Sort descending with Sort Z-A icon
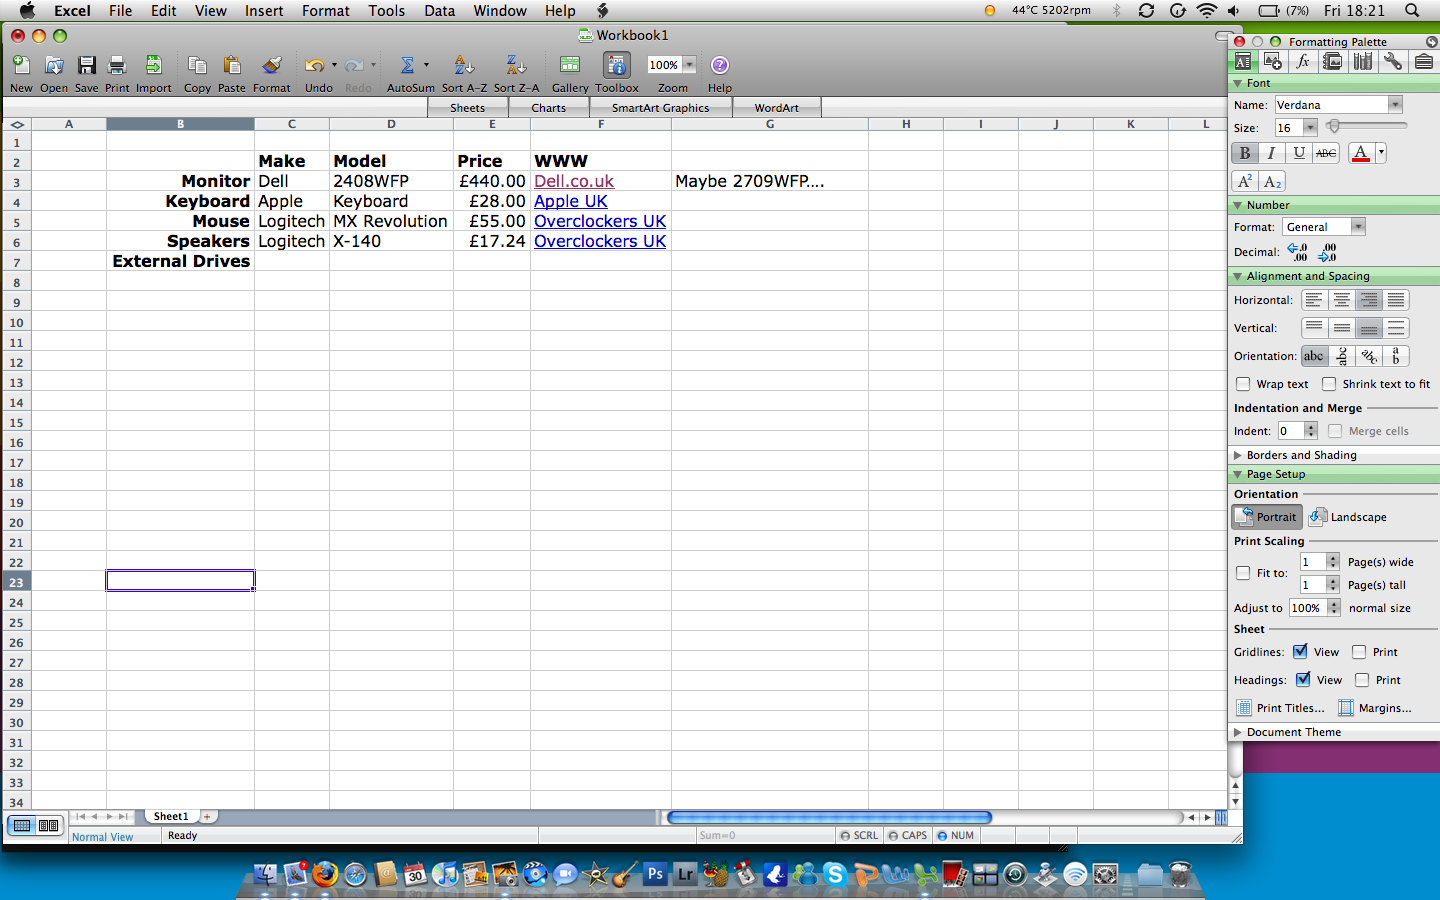This screenshot has height=900, width=1440. coord(516,65)
